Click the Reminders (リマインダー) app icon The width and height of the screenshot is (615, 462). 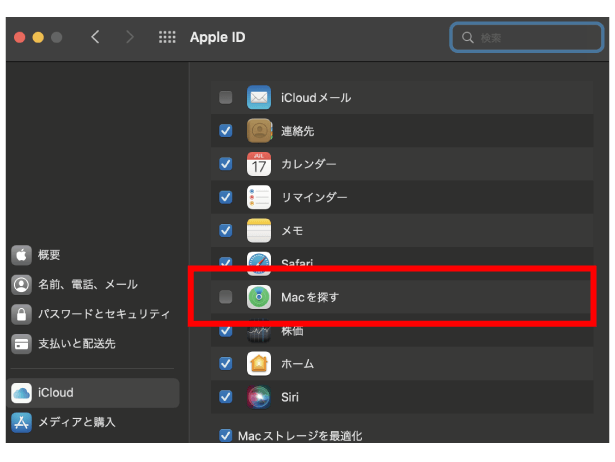[259, 197]
